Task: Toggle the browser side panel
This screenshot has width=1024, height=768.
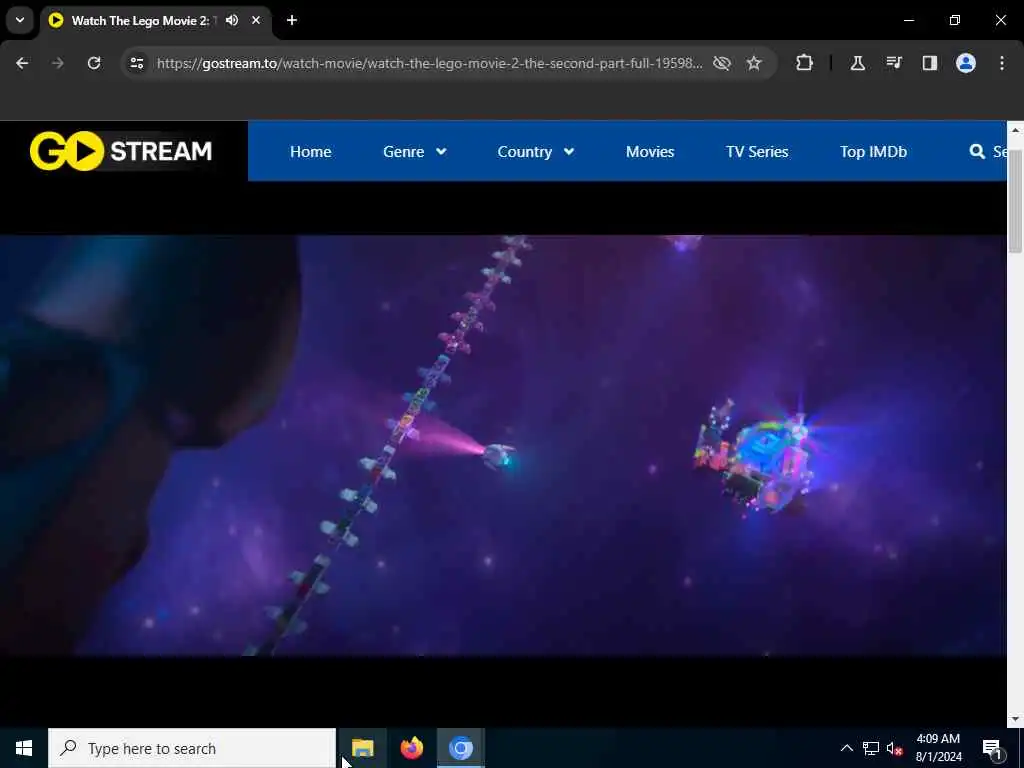Action: pos(929,63)
